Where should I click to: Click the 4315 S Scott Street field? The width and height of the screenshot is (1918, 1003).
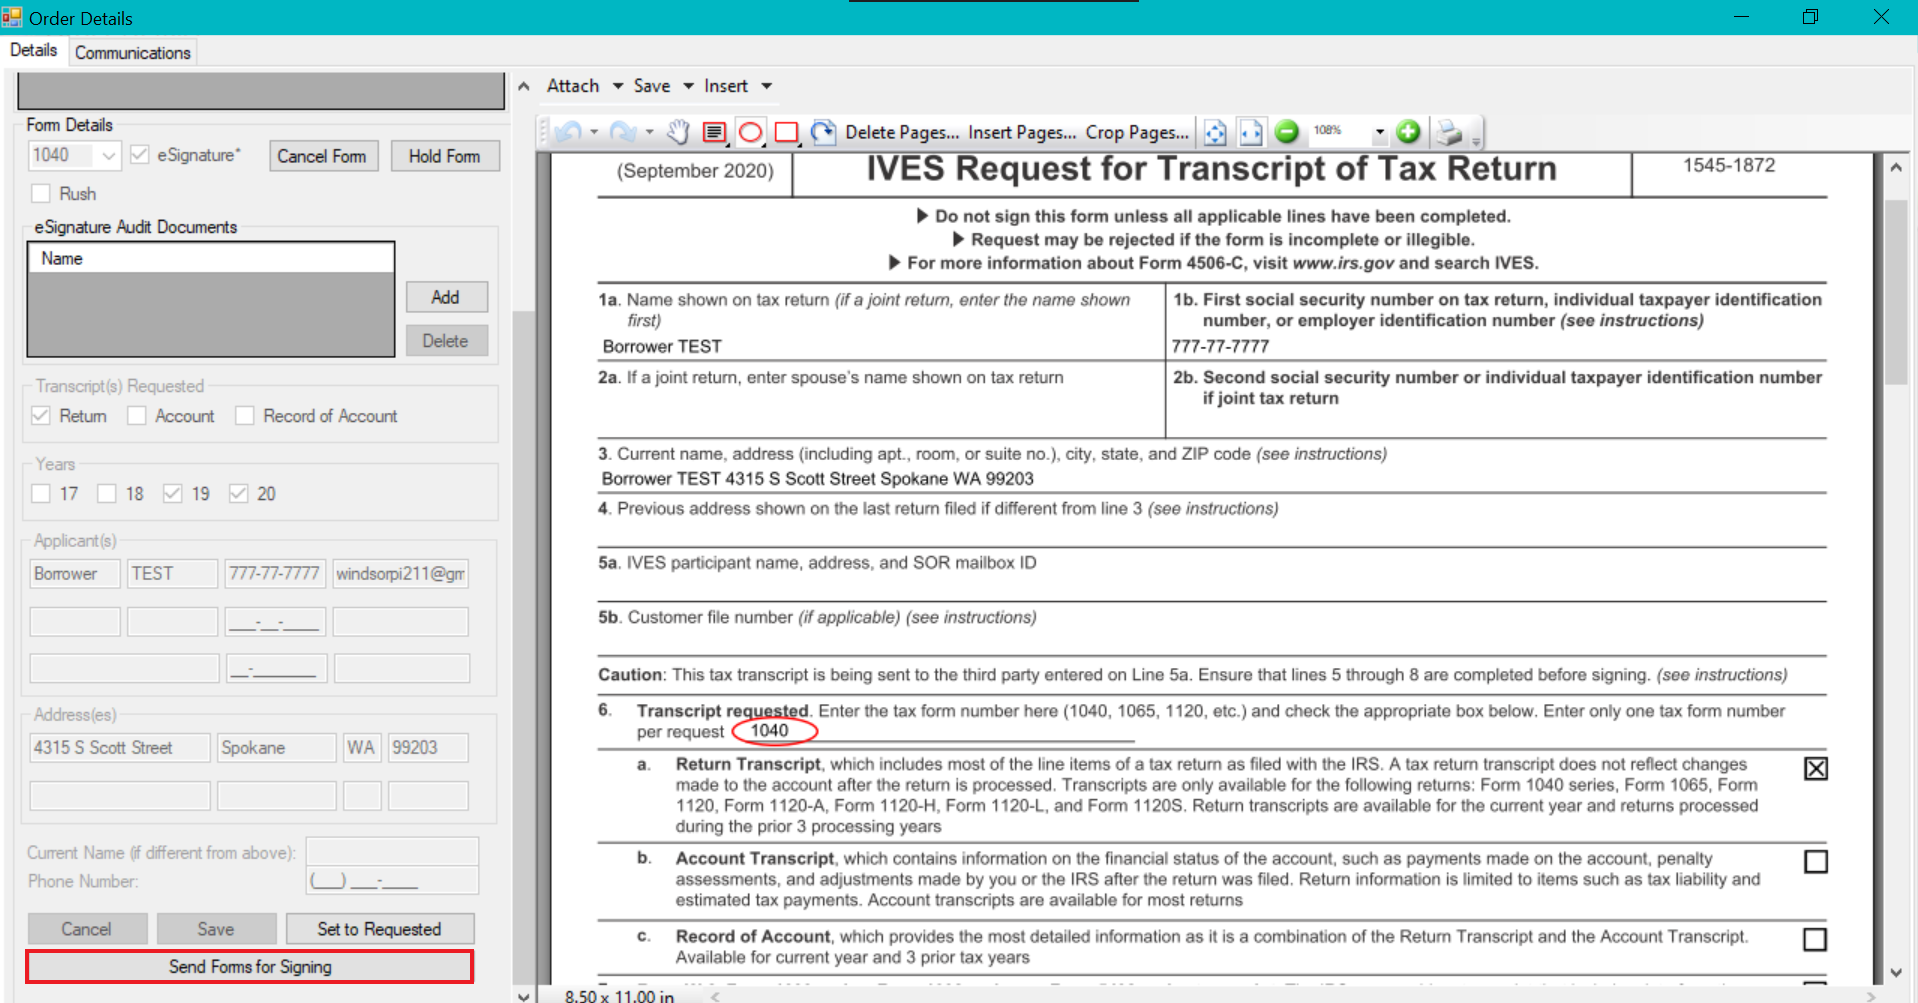[120, 748]
